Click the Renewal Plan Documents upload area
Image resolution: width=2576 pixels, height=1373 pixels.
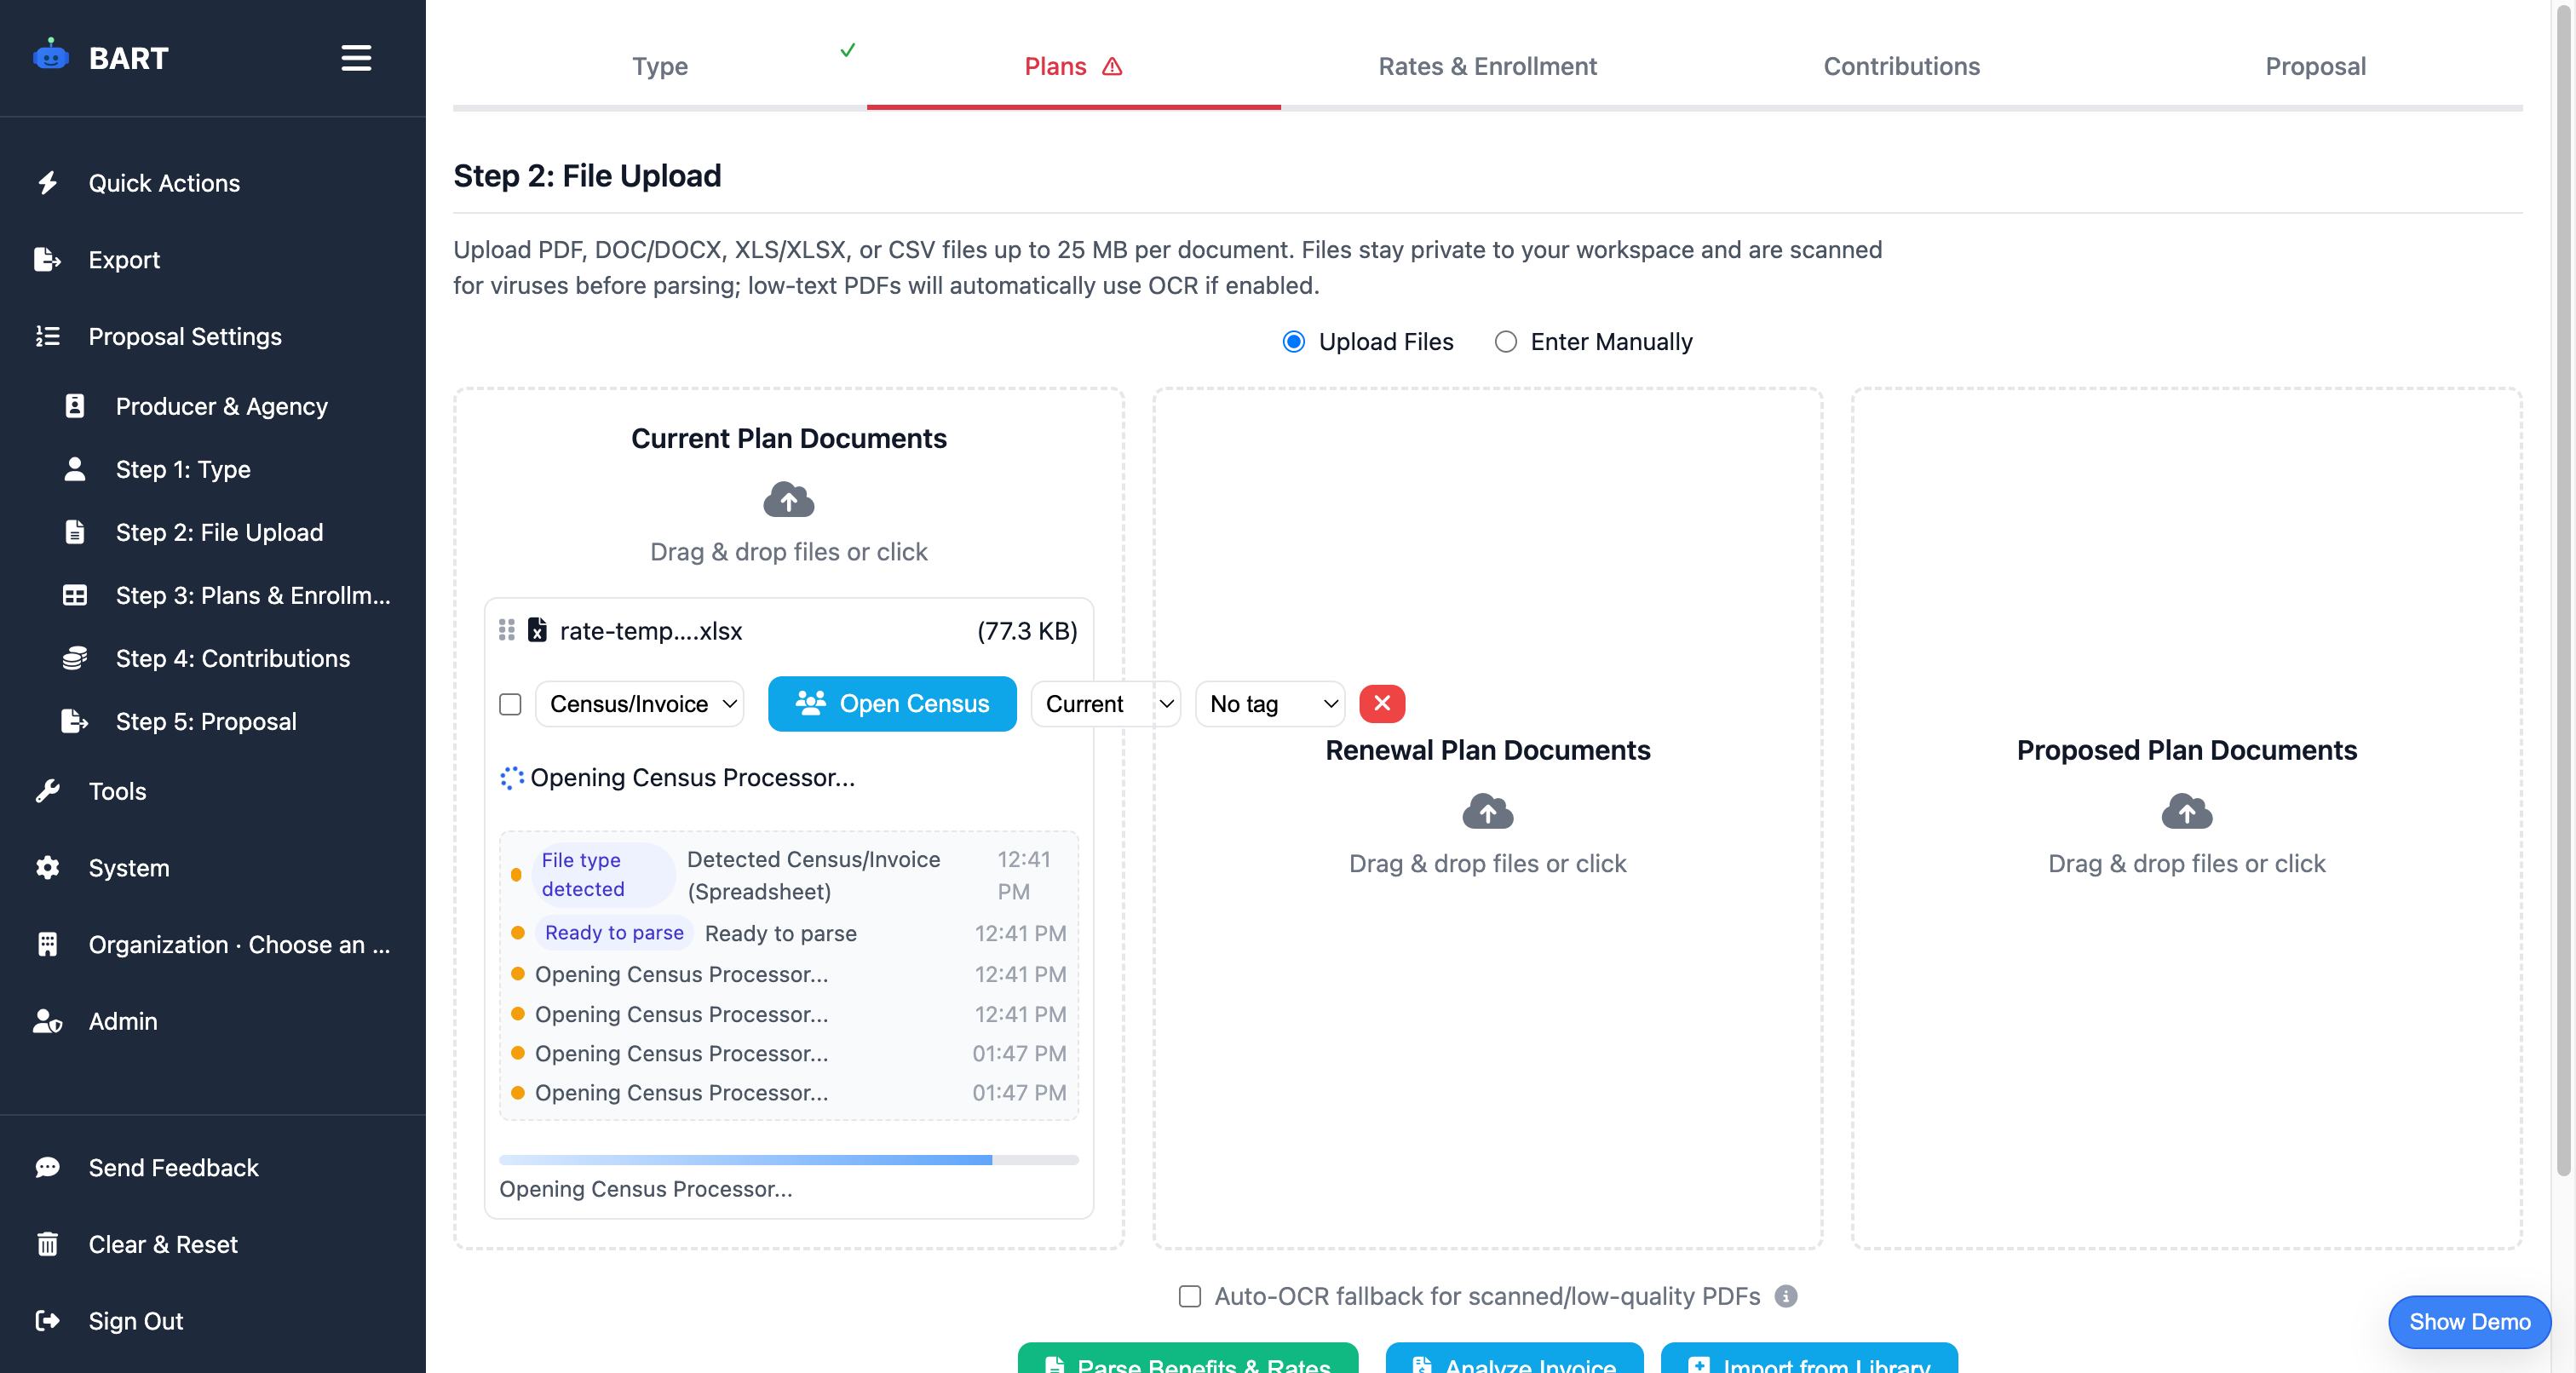click(1487, 830)
